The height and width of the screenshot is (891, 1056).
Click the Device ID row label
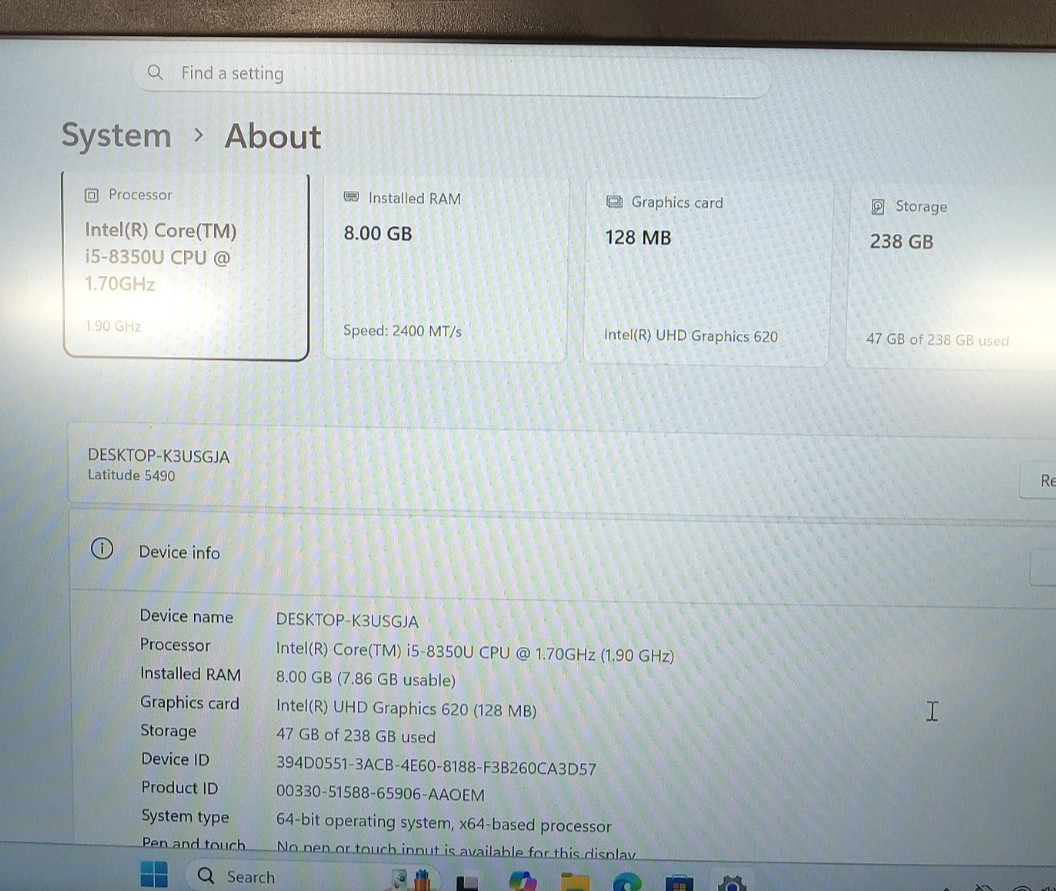coord(175,759)
